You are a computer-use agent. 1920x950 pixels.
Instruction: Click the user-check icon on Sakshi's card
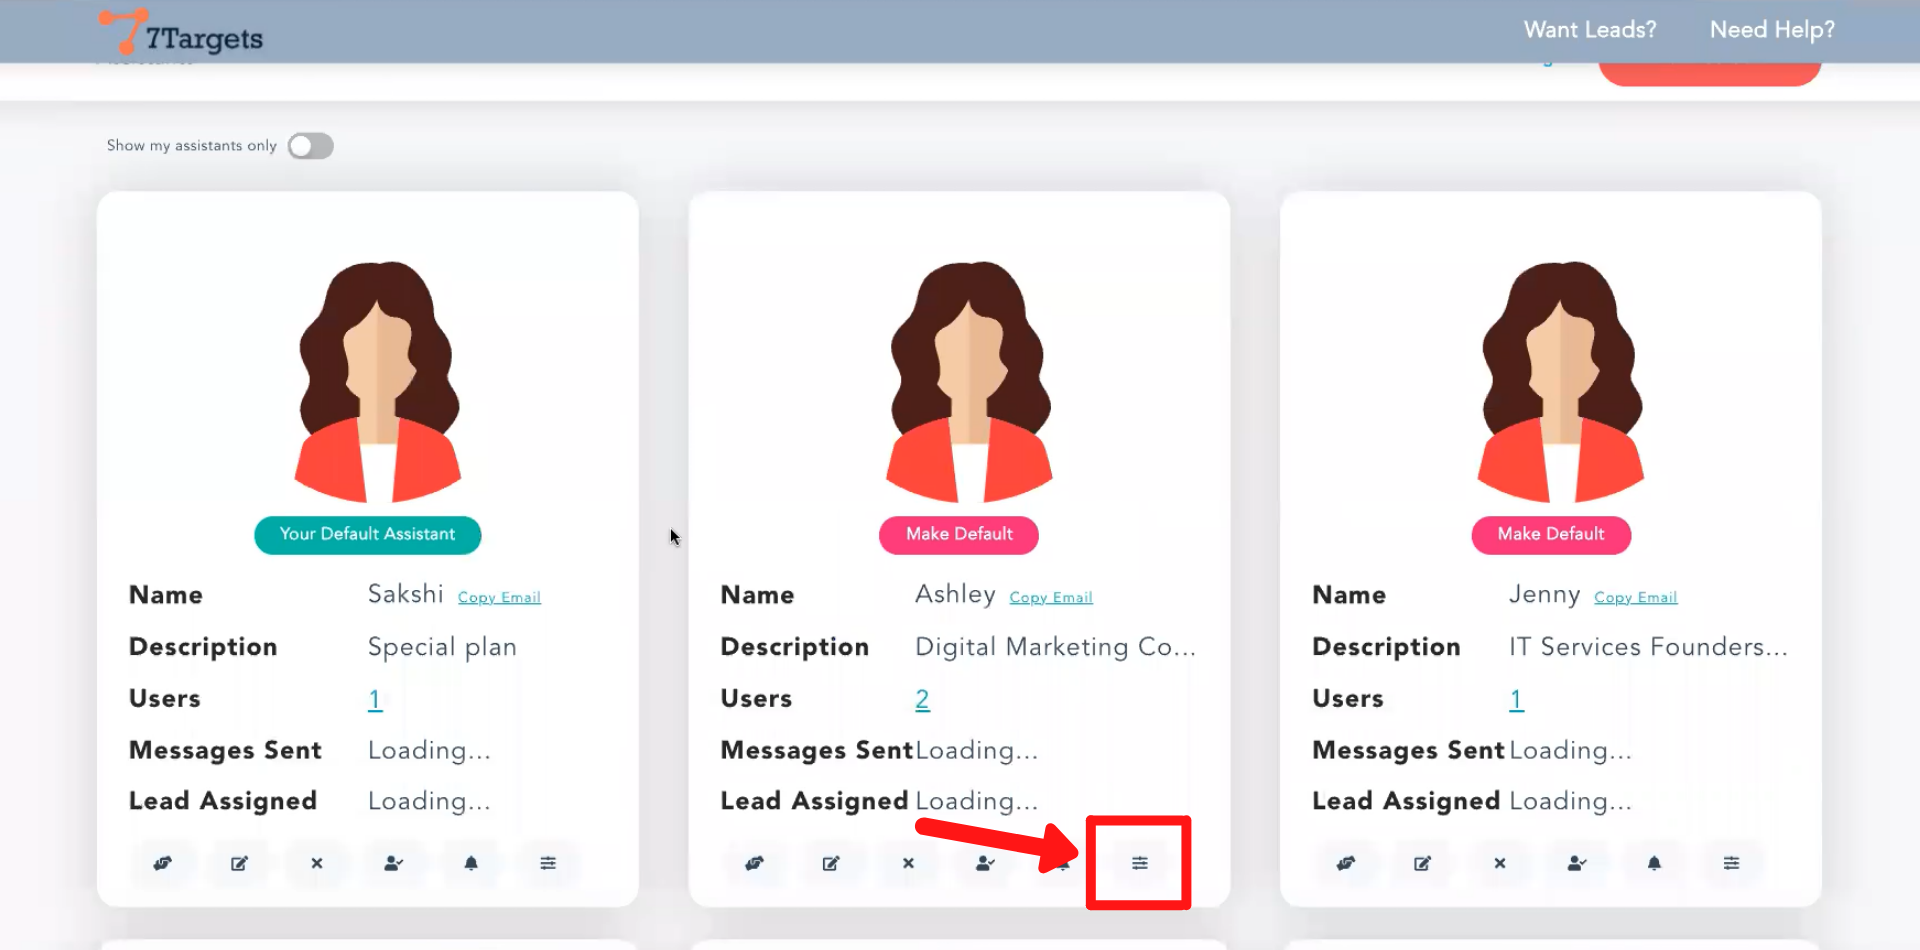[394, 863]
